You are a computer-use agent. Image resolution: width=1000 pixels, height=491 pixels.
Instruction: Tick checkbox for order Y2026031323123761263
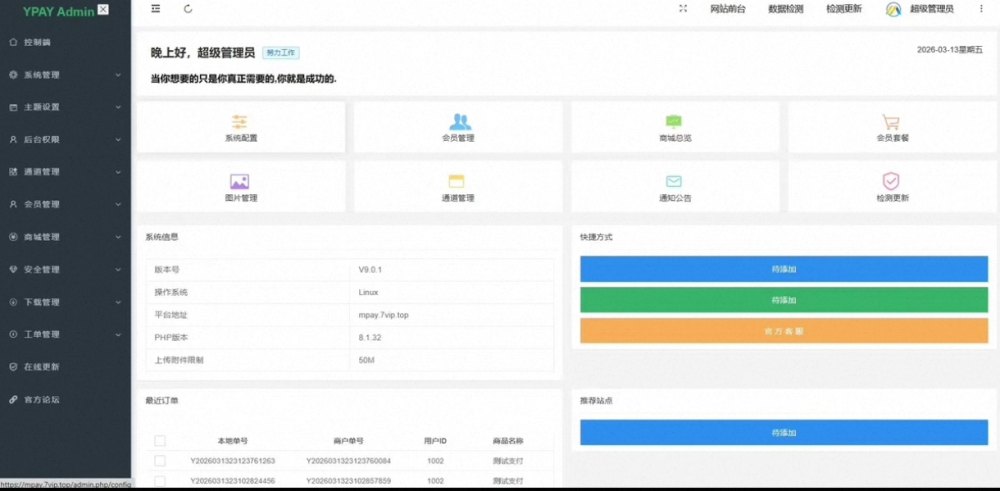[x=160, y=460]
